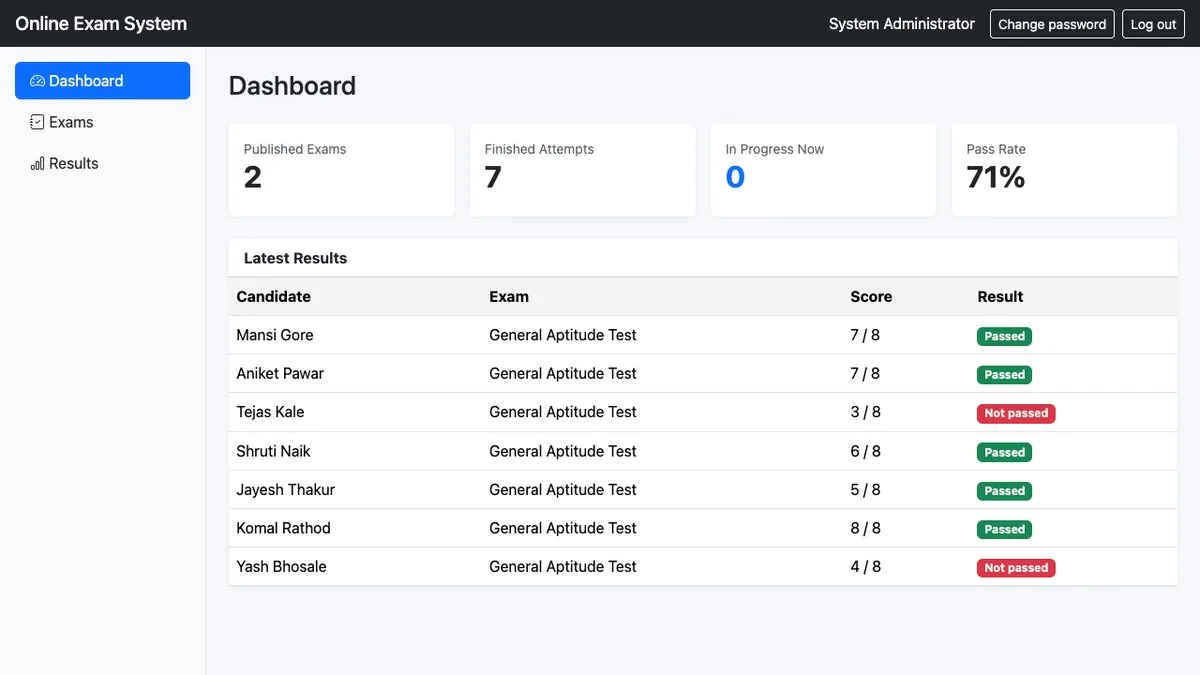Open the Results sidebar item
1200x675 pixels.
[x=102, y=163]
